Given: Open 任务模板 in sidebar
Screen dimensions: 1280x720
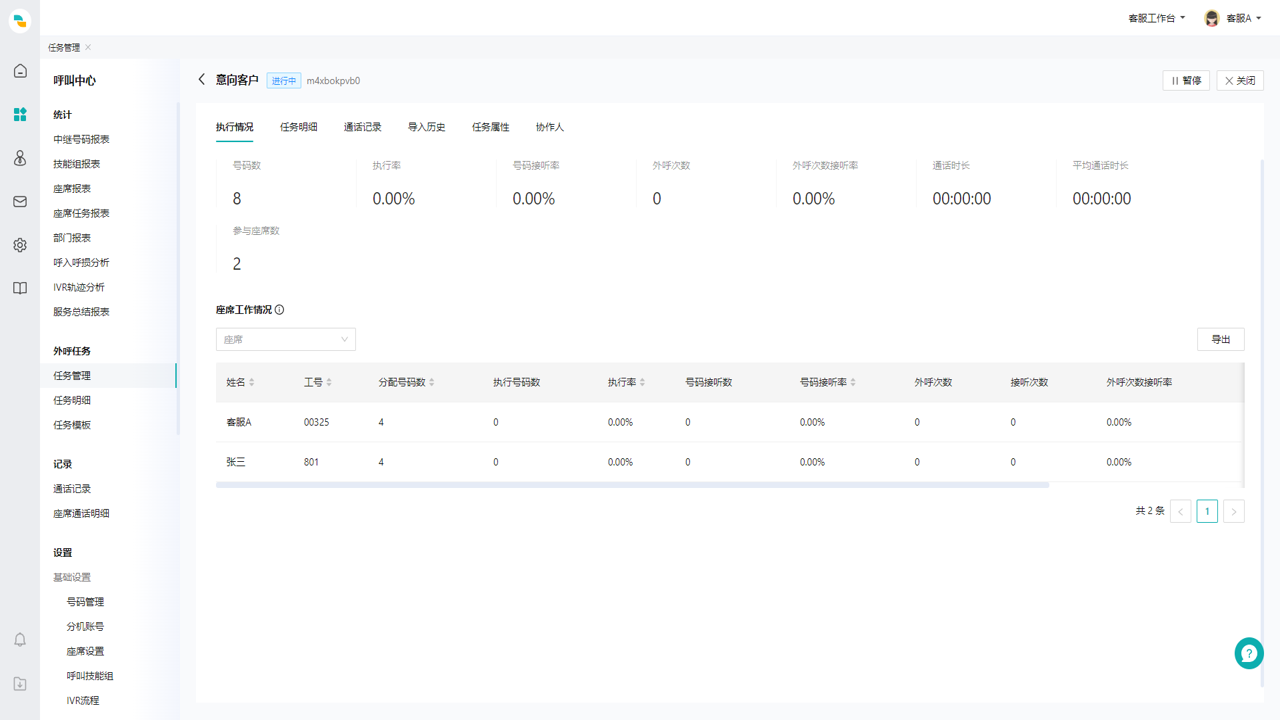Looking at the screenshot, I should coord(72,425).
